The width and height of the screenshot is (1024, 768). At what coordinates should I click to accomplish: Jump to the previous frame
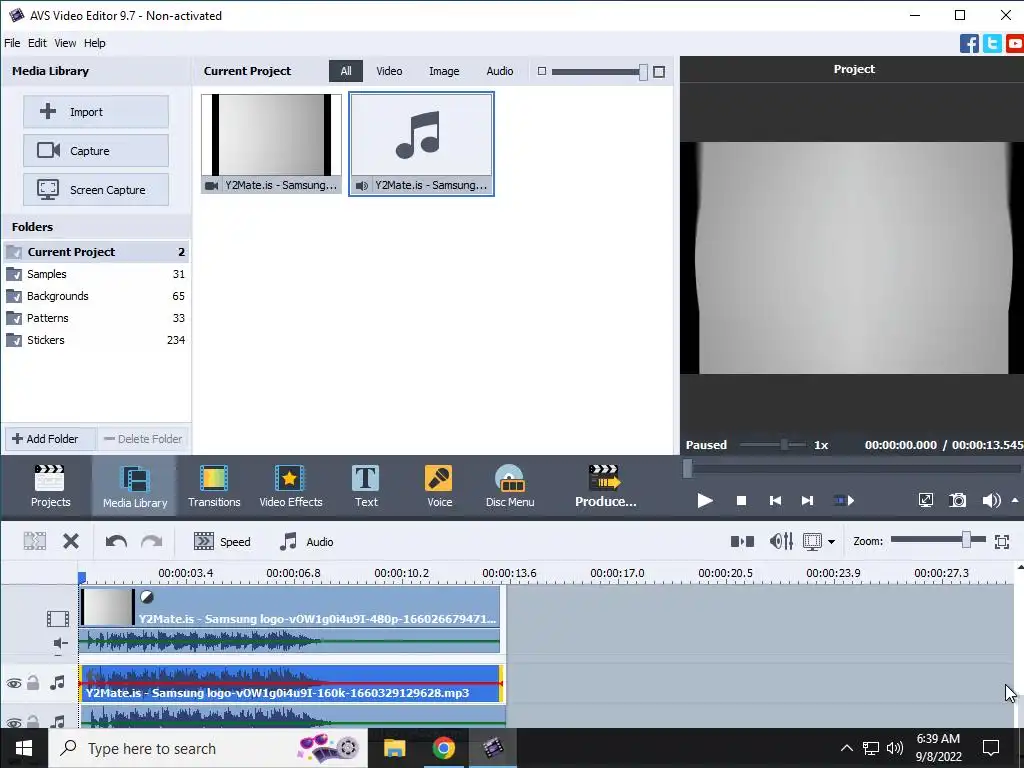pos(775,501)
